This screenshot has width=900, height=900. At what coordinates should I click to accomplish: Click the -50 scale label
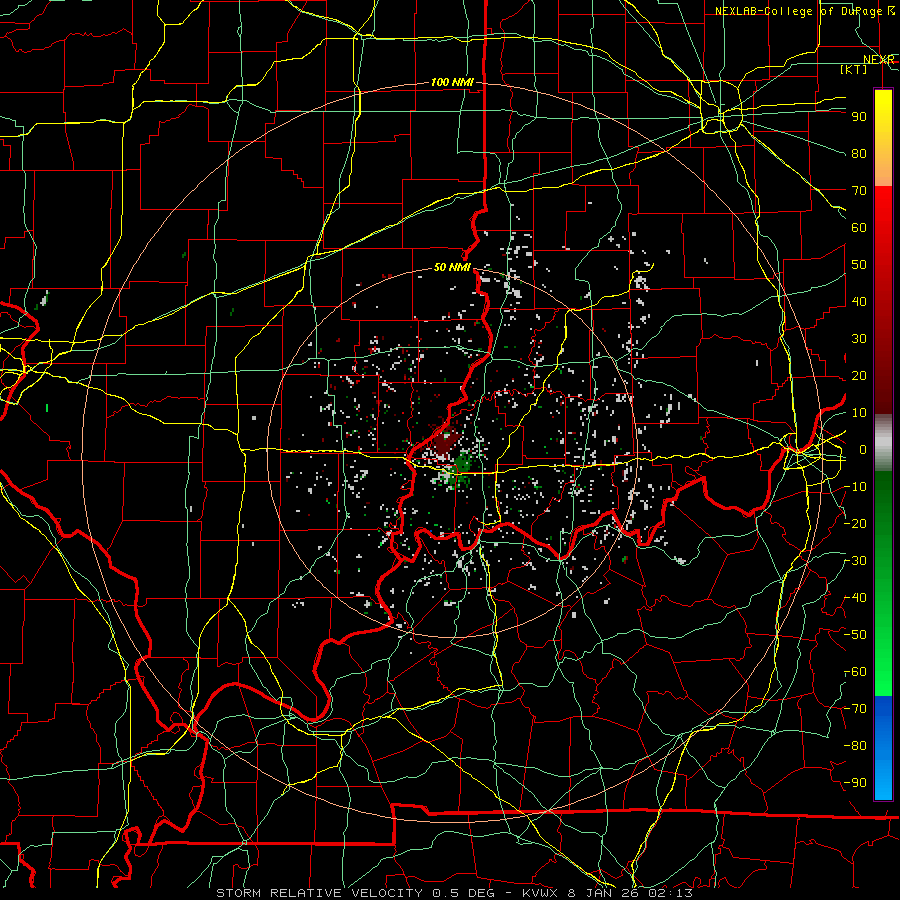pyautogui.click(x=855, y=635)
